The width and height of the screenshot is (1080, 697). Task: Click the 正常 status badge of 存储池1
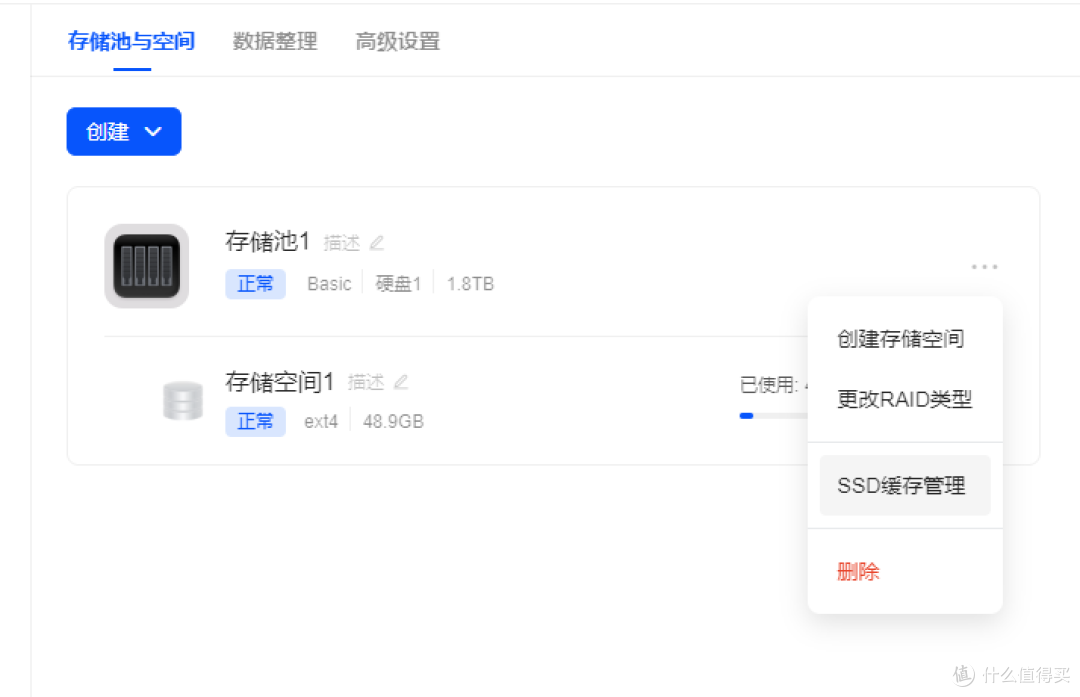255,284
